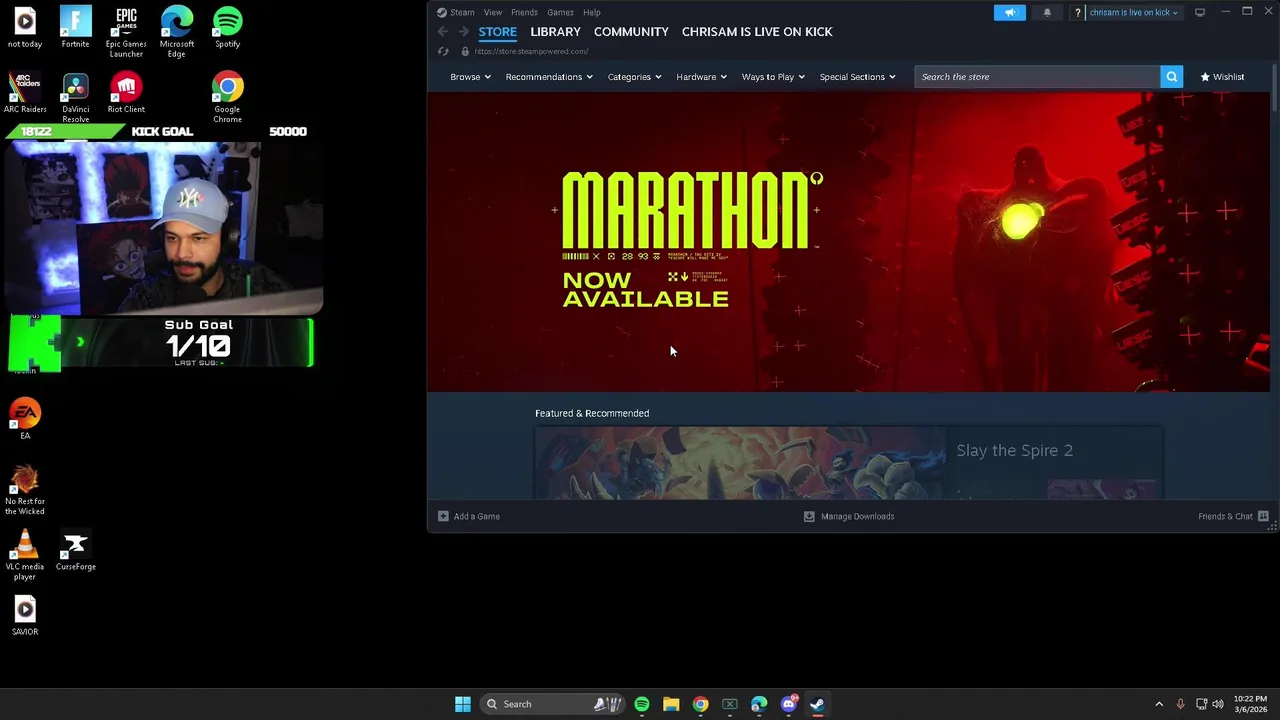Click the Friends & Chat label
The image size is (1280, 720).
[x=1225, y=516]
